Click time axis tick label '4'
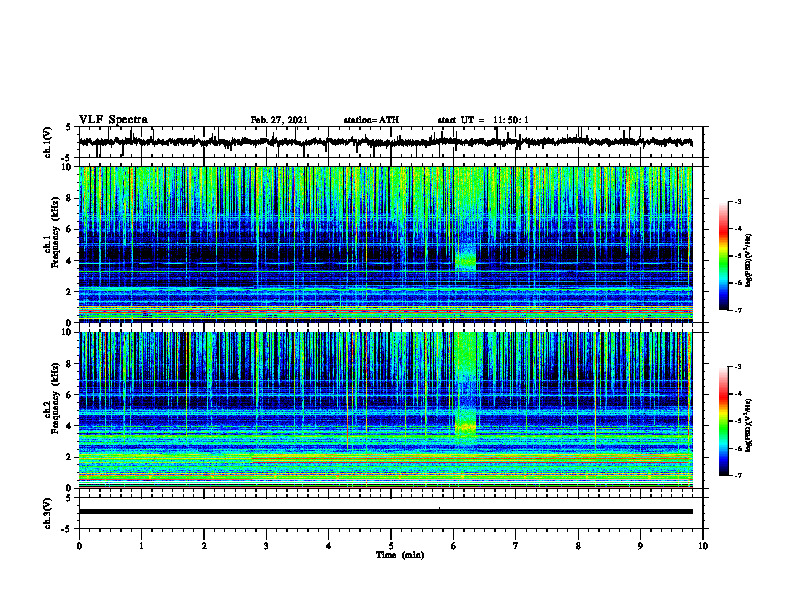Viewport: 792px width, 612px height. [x=329, y=546]
